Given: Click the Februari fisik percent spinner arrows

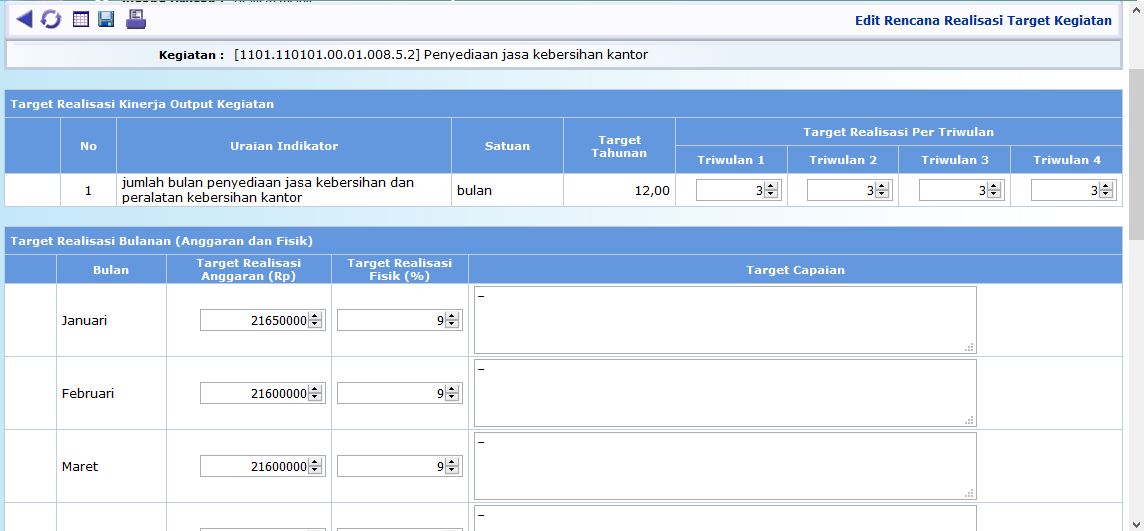Looking at the screenshot, I should (x=452, y=393).
